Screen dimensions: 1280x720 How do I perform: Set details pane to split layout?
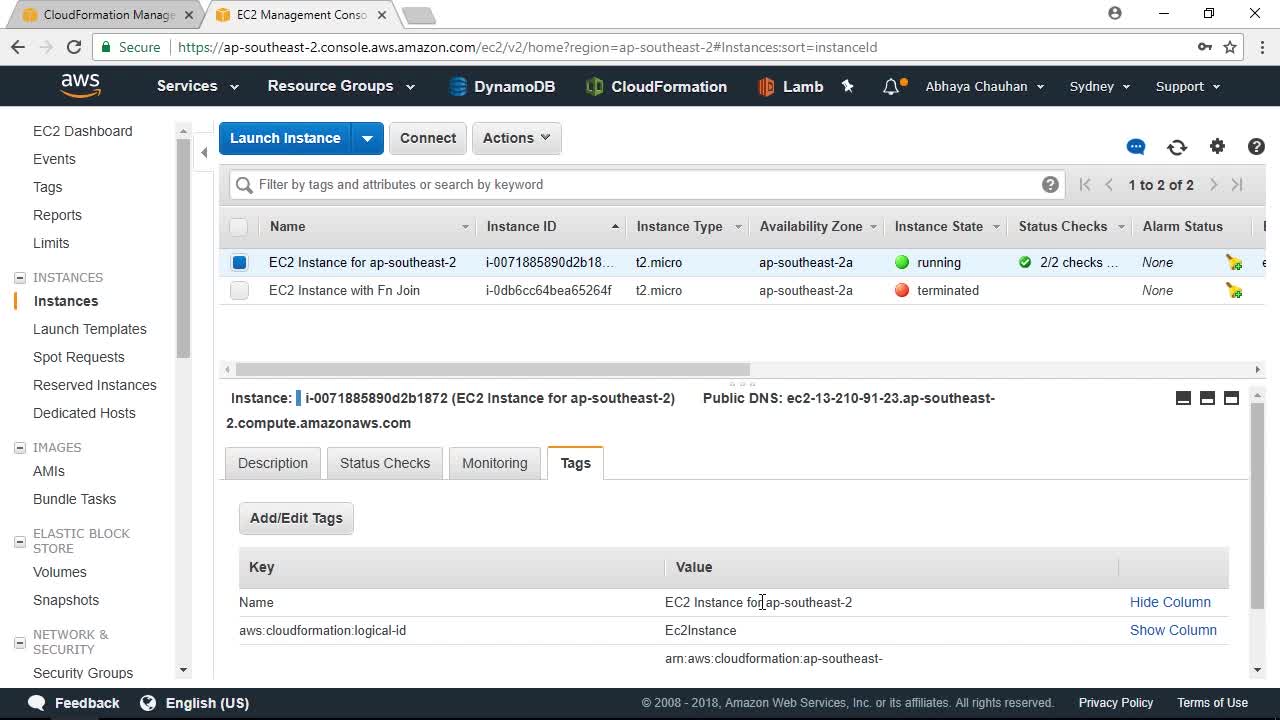coord(1207,398)
